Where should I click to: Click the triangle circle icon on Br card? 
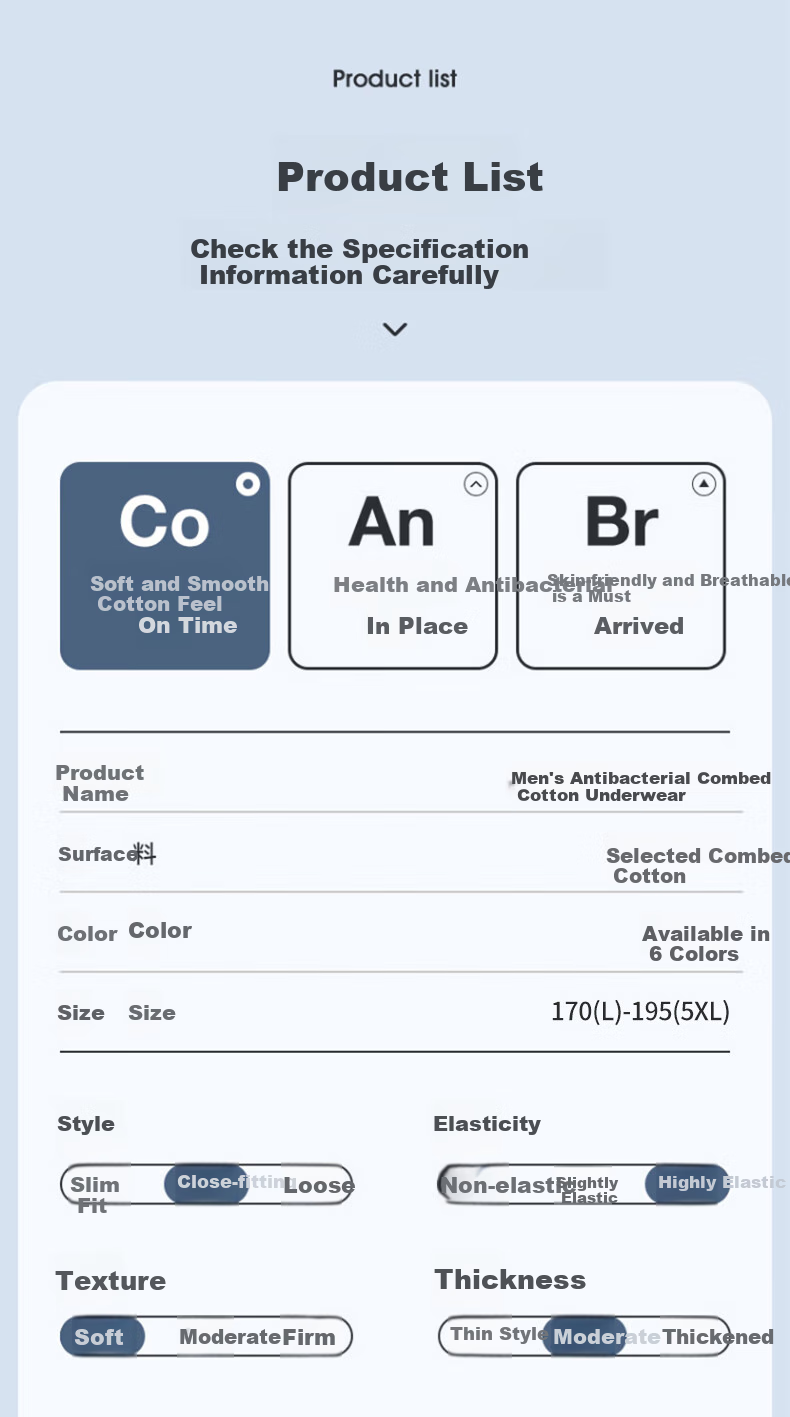[704, 485]
